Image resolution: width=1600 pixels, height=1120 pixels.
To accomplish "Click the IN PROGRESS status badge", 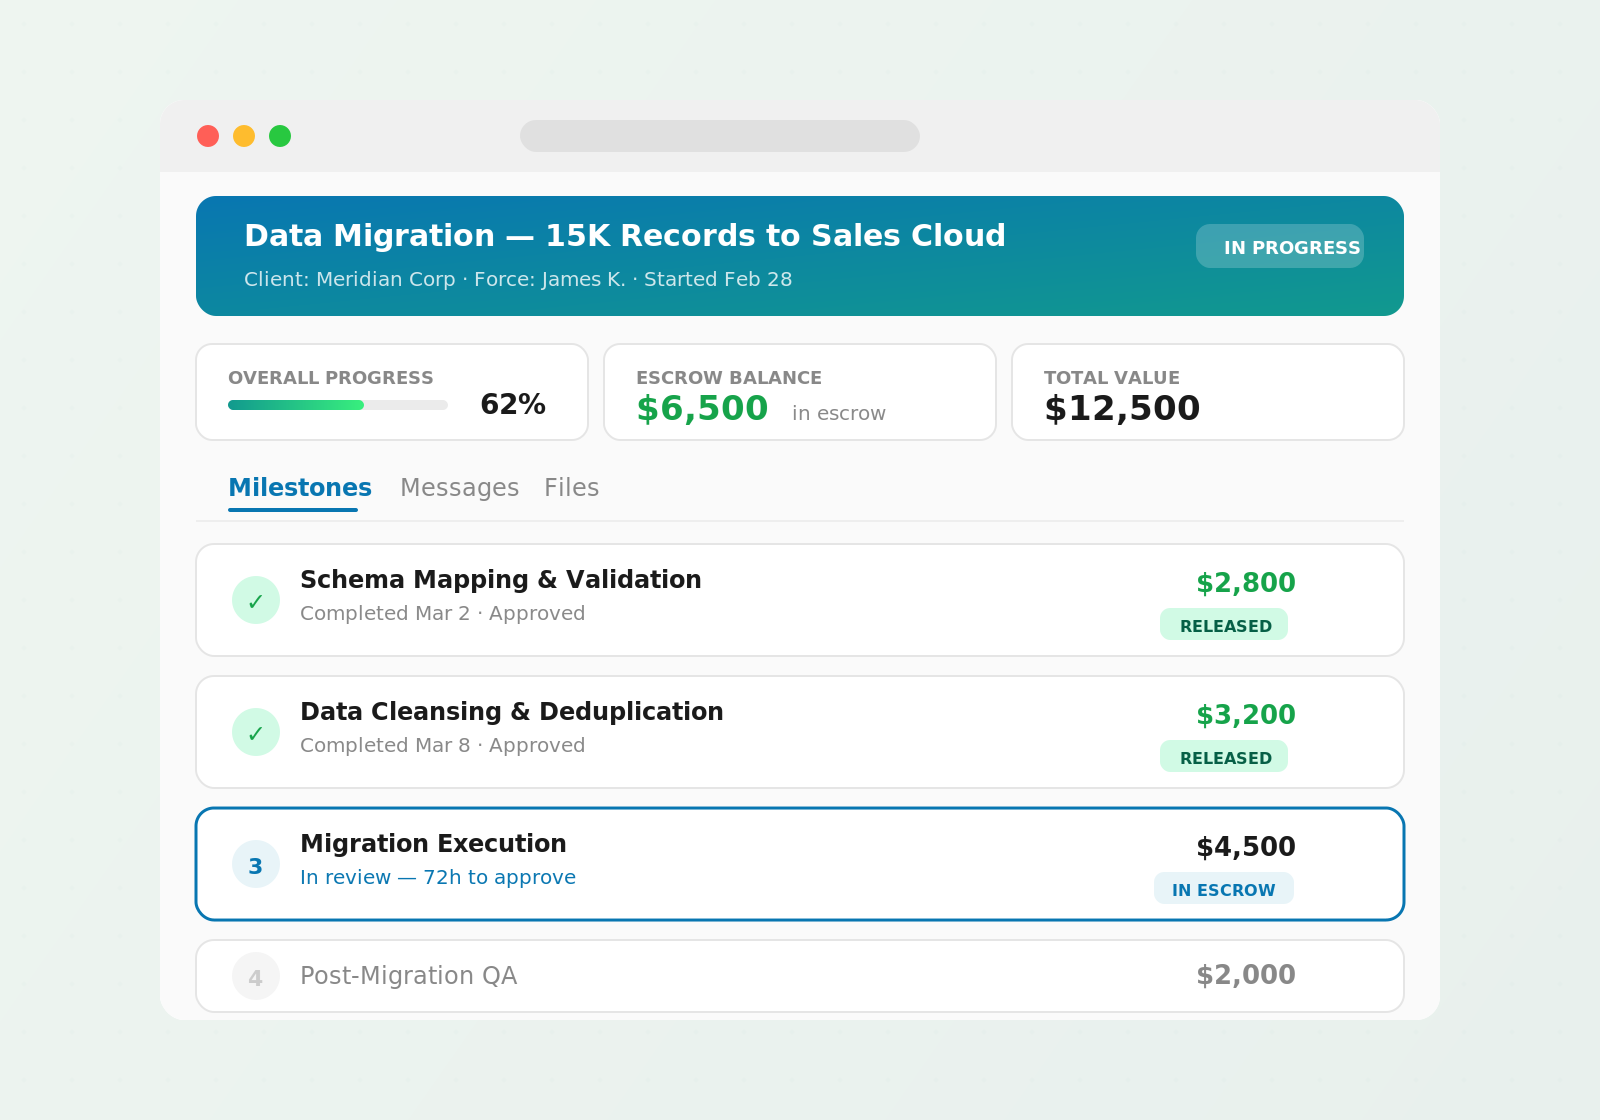I will 1279,247.
